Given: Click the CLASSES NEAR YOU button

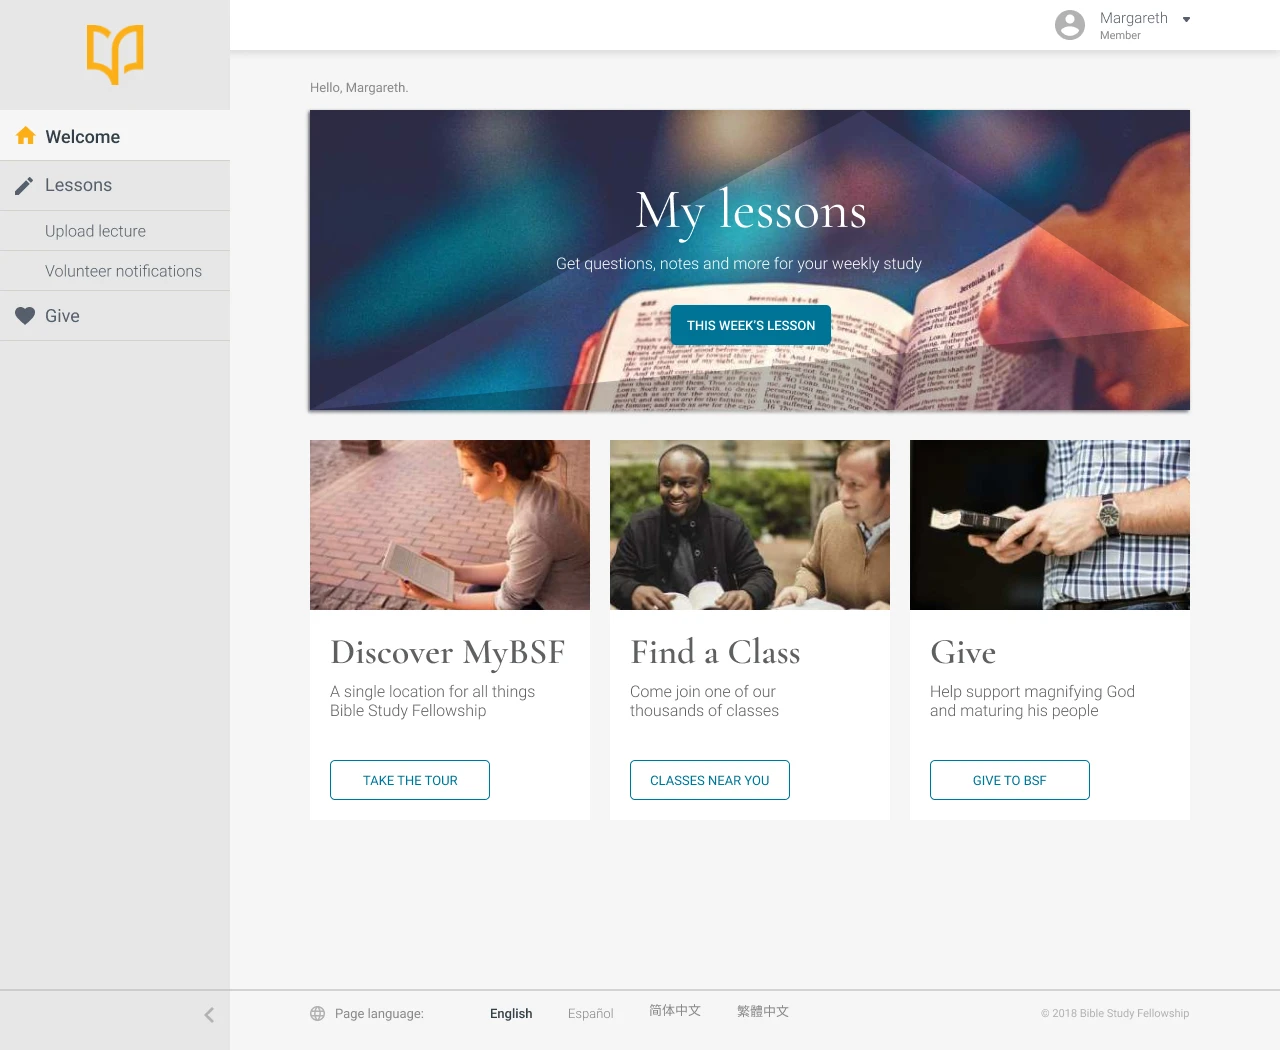Looking at the screenshot, I should click(710, 780).
